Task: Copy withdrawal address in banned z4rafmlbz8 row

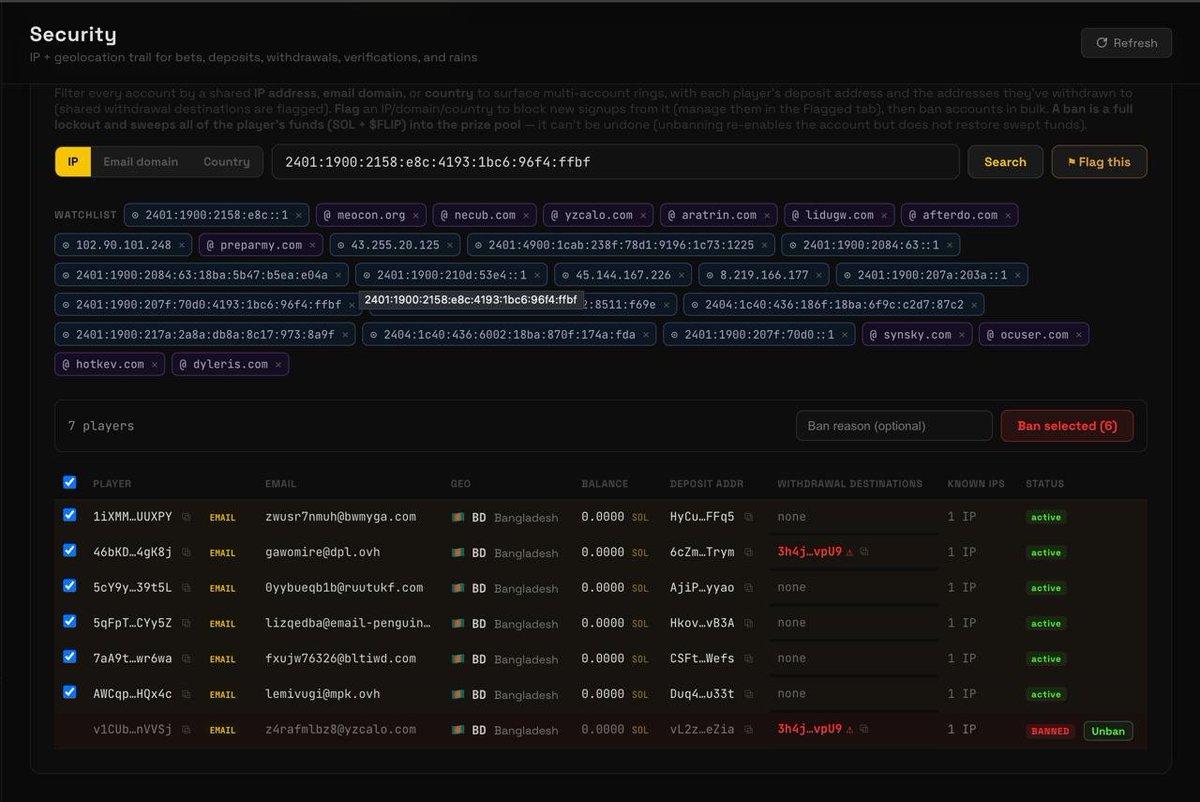Action: pos(865,730)
